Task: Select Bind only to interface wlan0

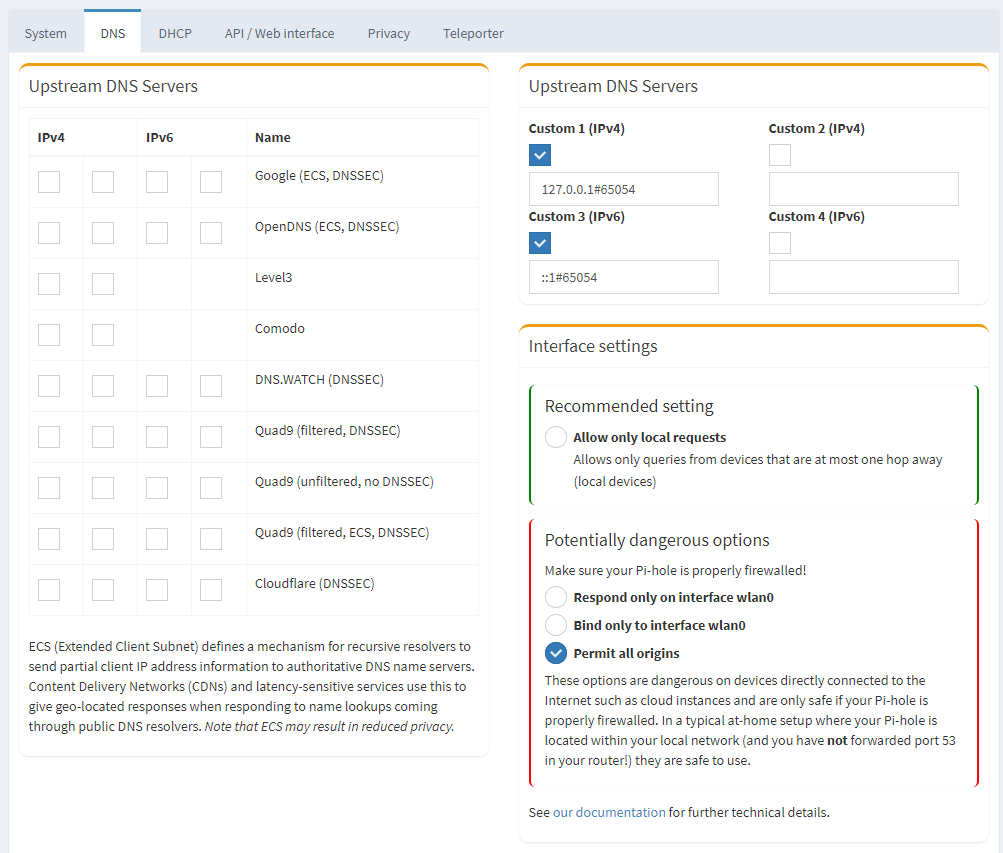Action: [x=556, y=625]
